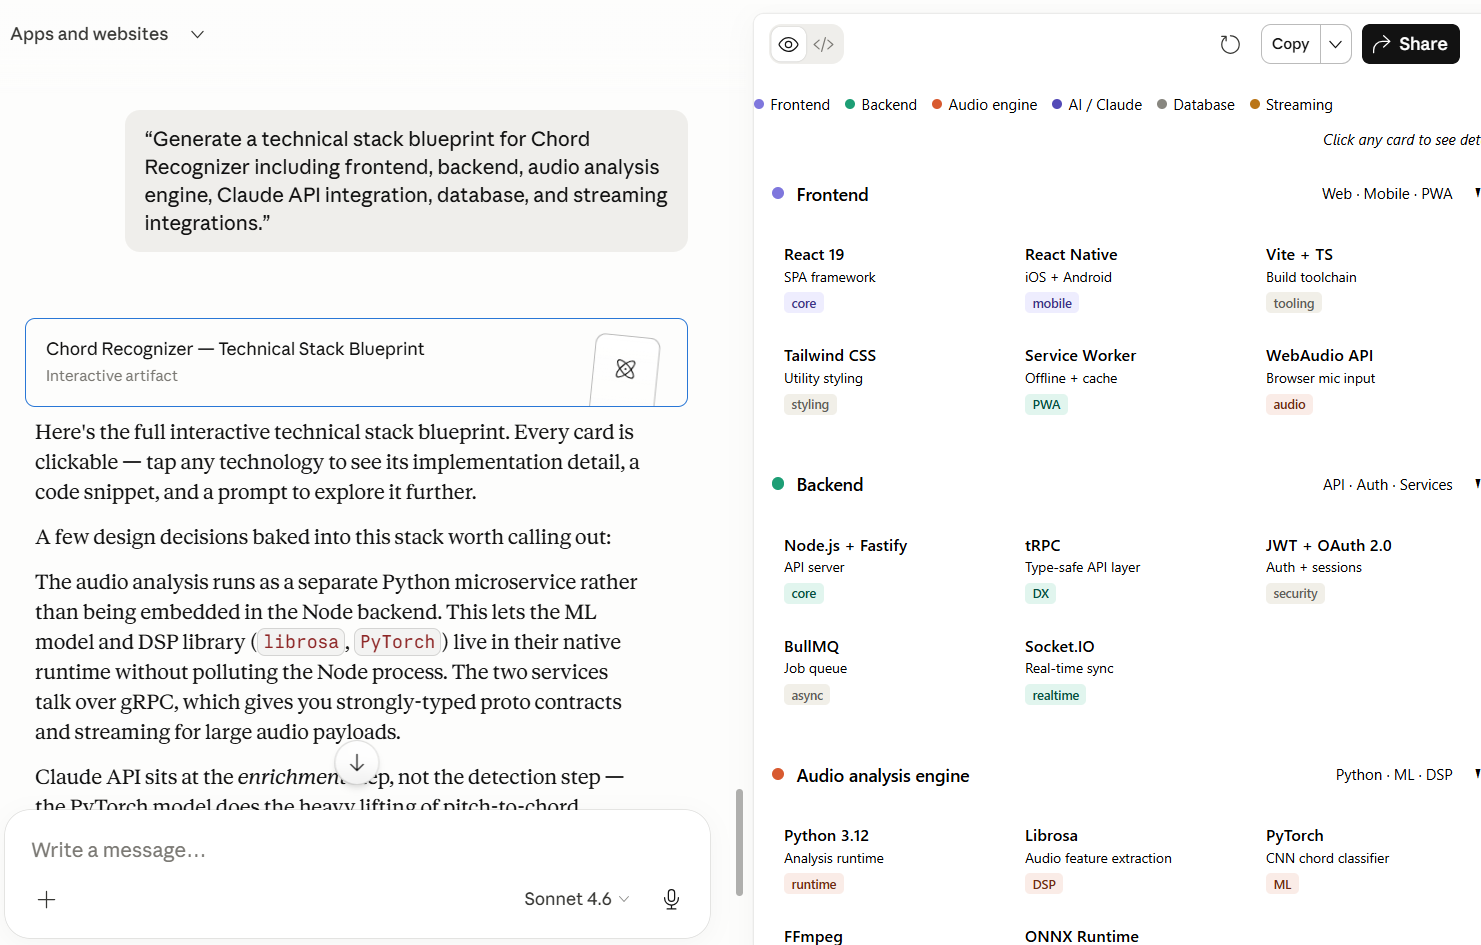
Task: Click the "DX" tag on tRPC
Action: click(x=1041, y=594)
